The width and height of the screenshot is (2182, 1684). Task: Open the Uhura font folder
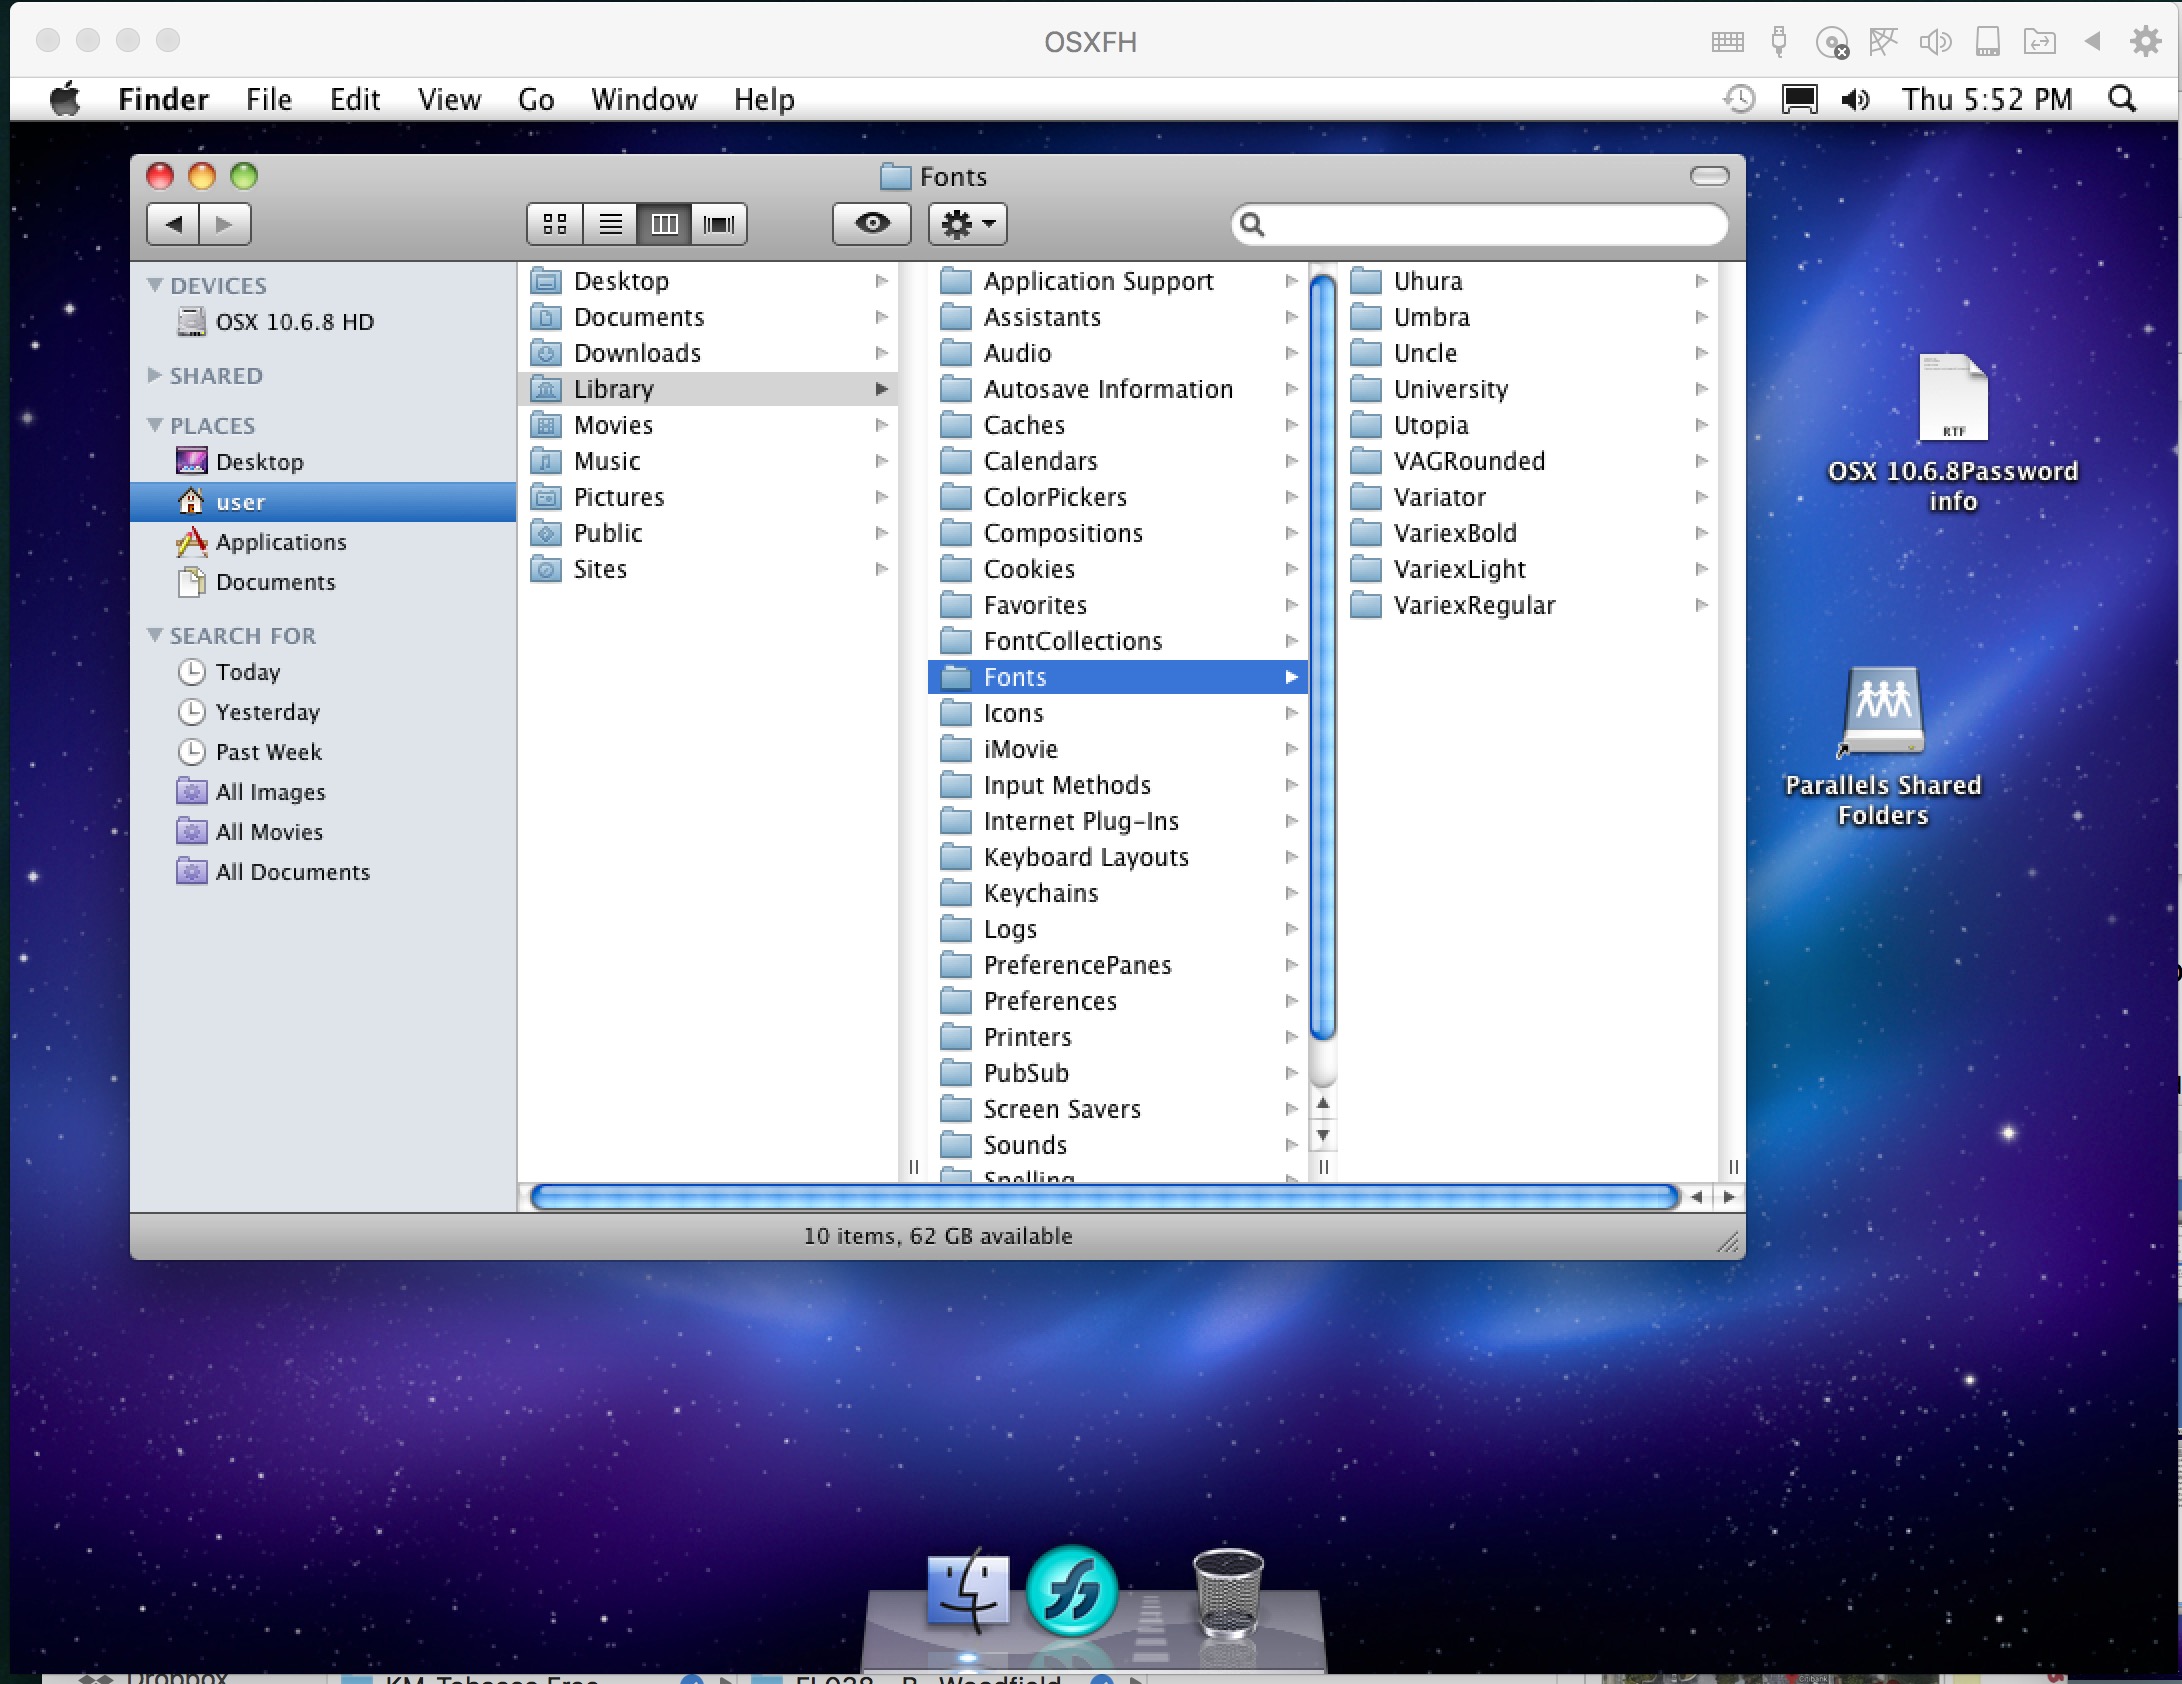[1528, 281]
